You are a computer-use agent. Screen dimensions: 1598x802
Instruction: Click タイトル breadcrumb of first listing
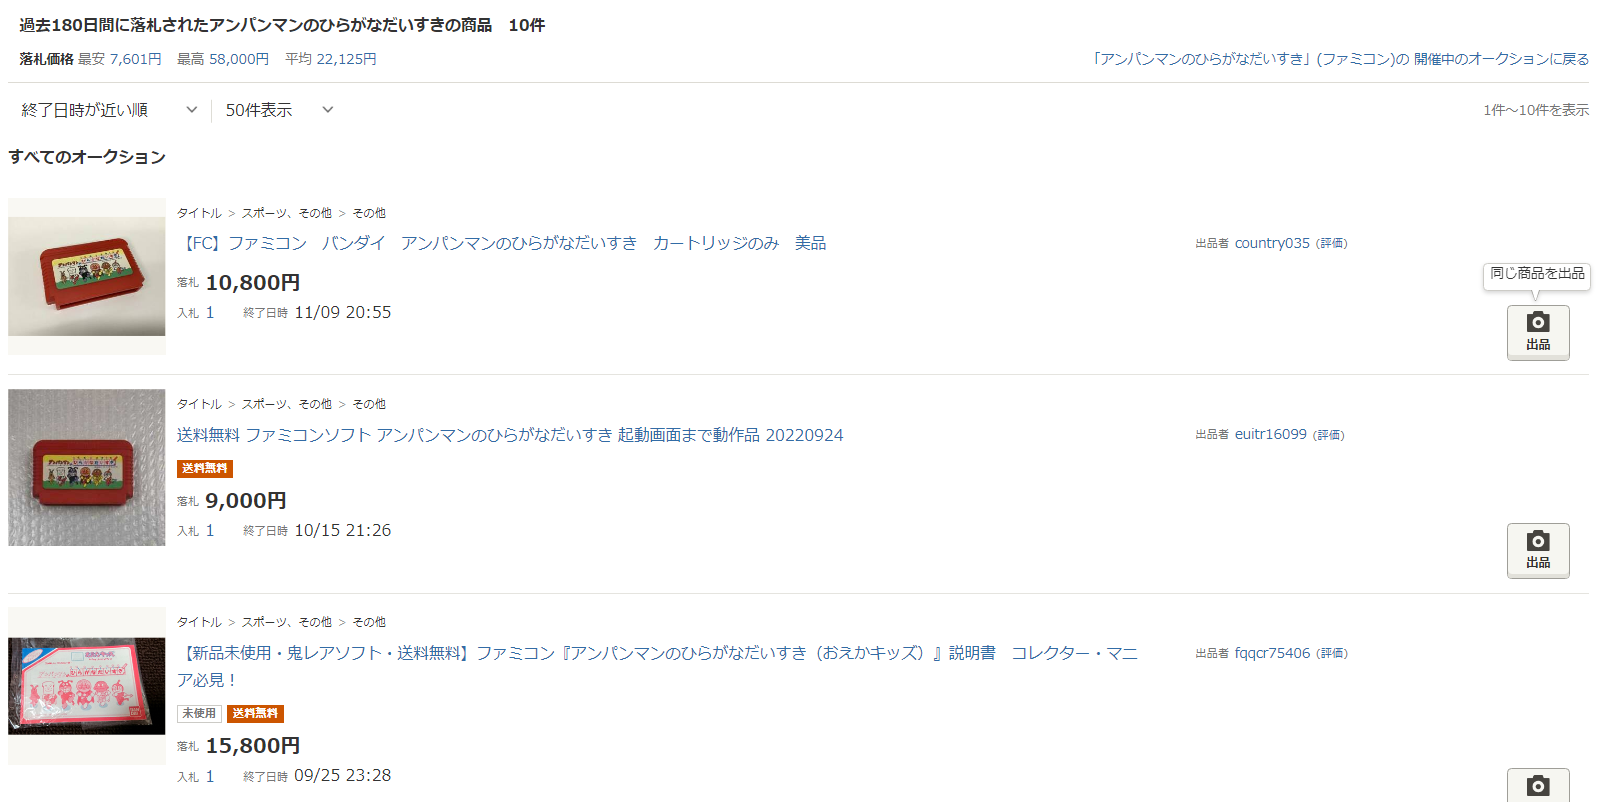[199, 213]
